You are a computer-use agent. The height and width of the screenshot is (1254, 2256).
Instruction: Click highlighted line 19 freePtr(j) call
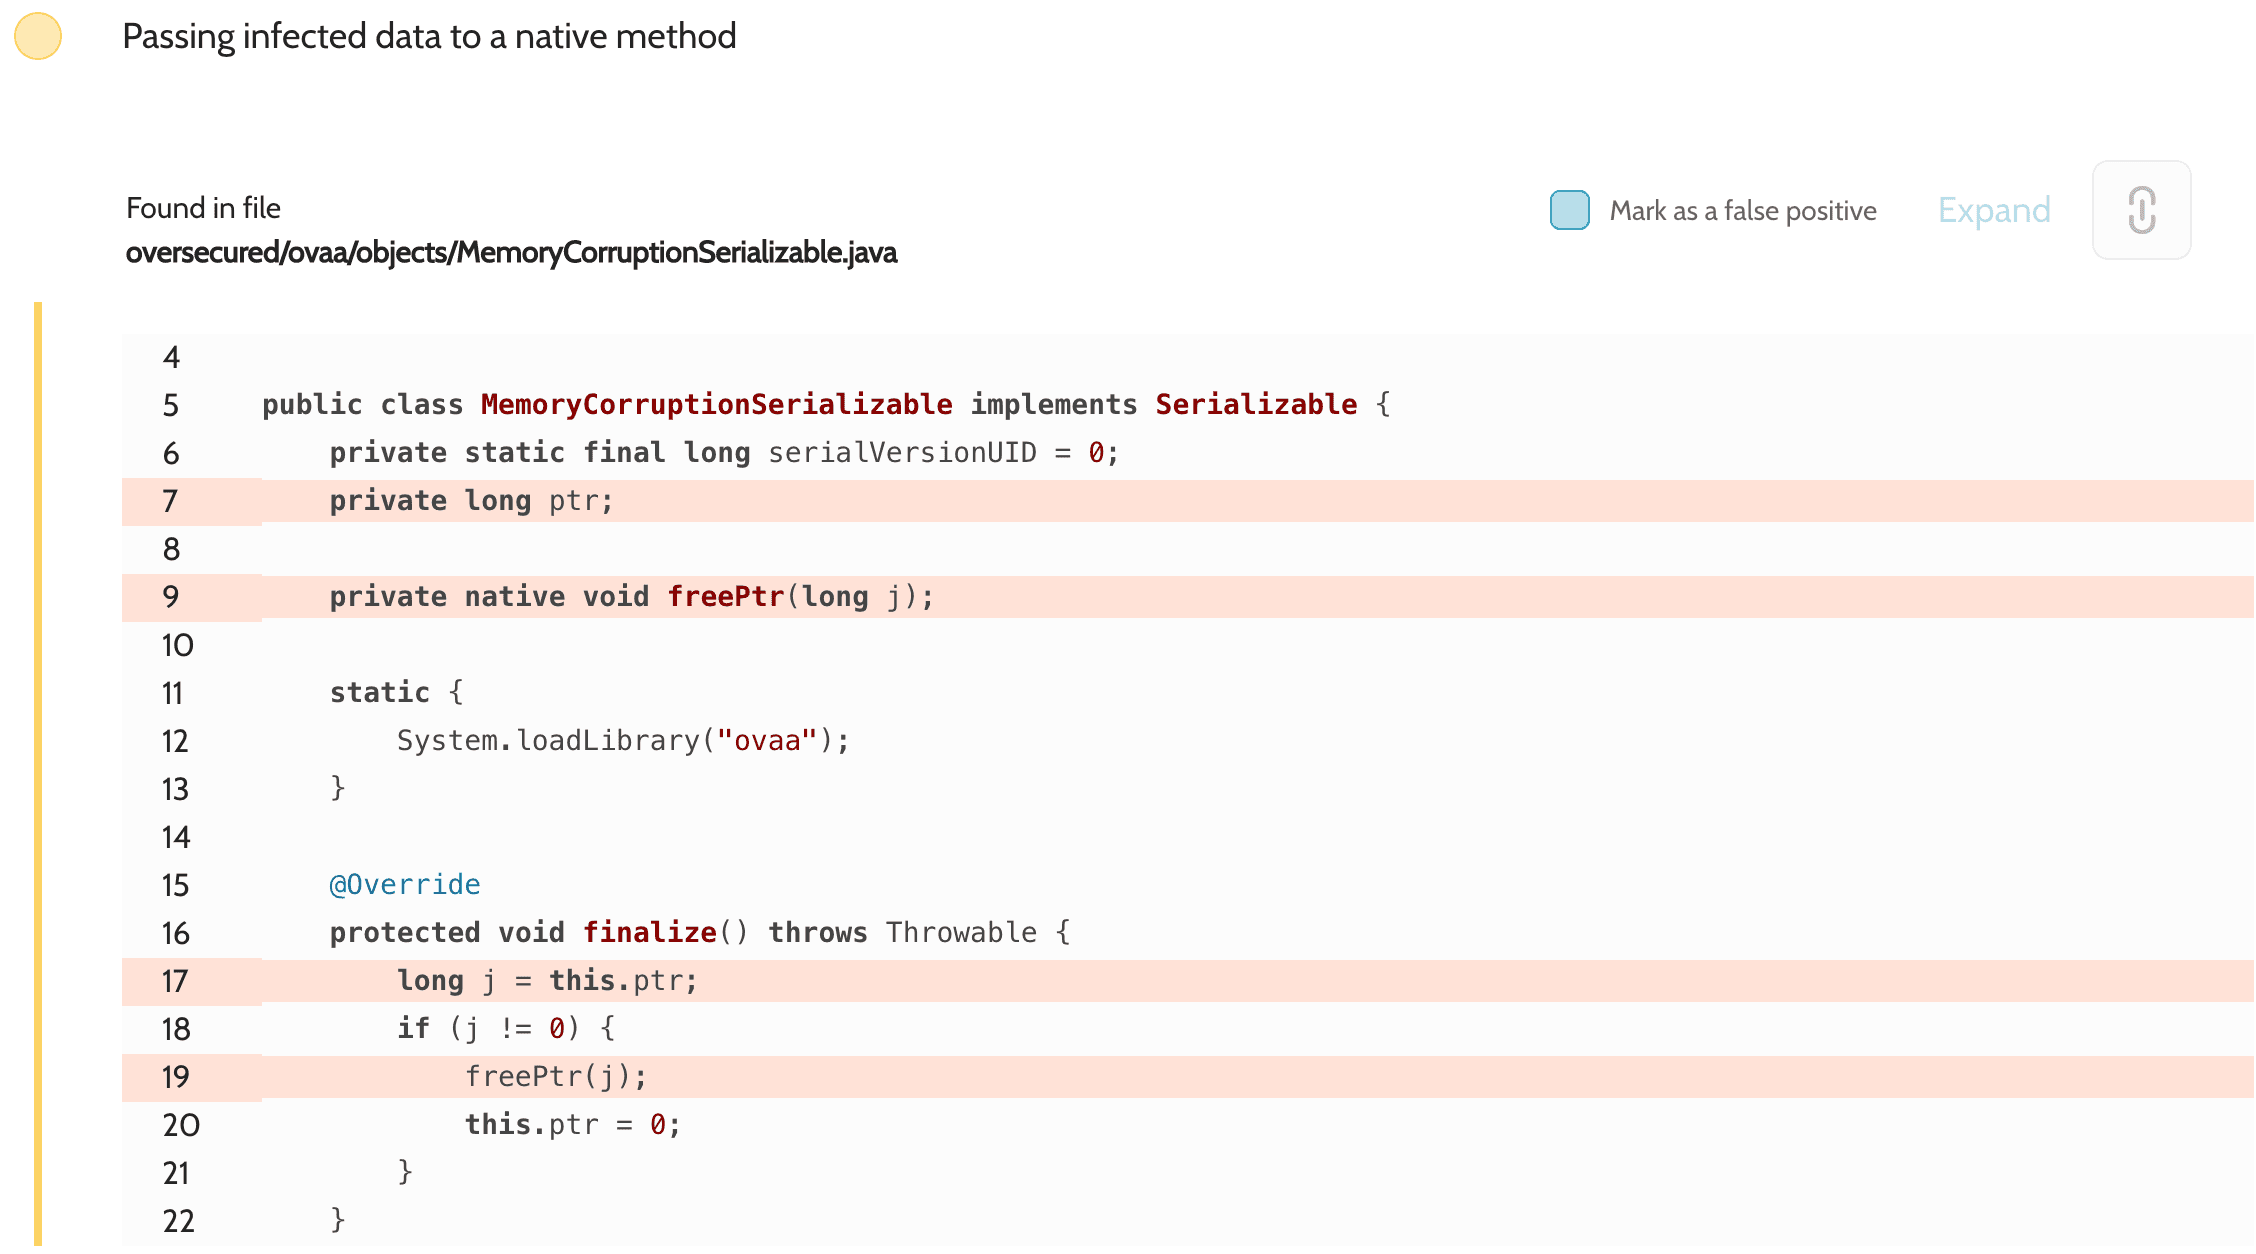coord(555,1076)
